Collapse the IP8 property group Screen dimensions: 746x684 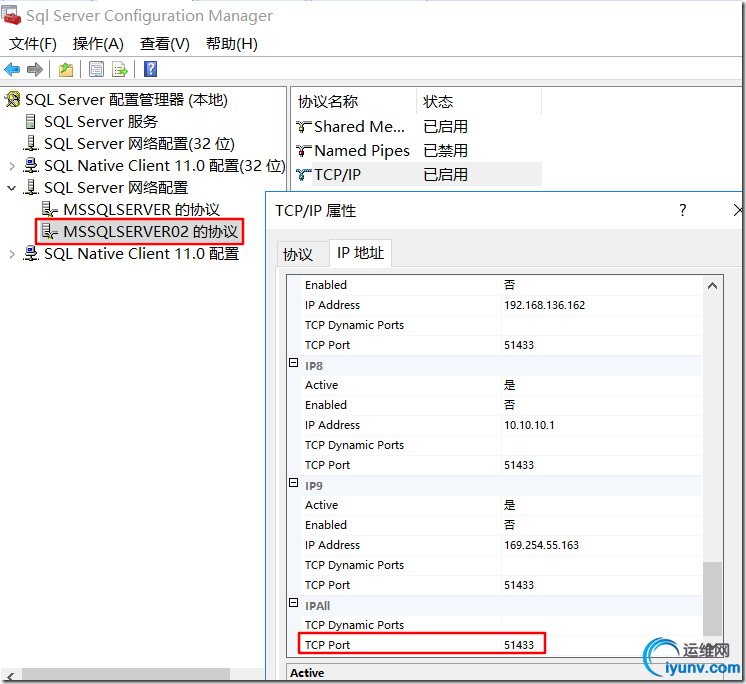point(294,362)
